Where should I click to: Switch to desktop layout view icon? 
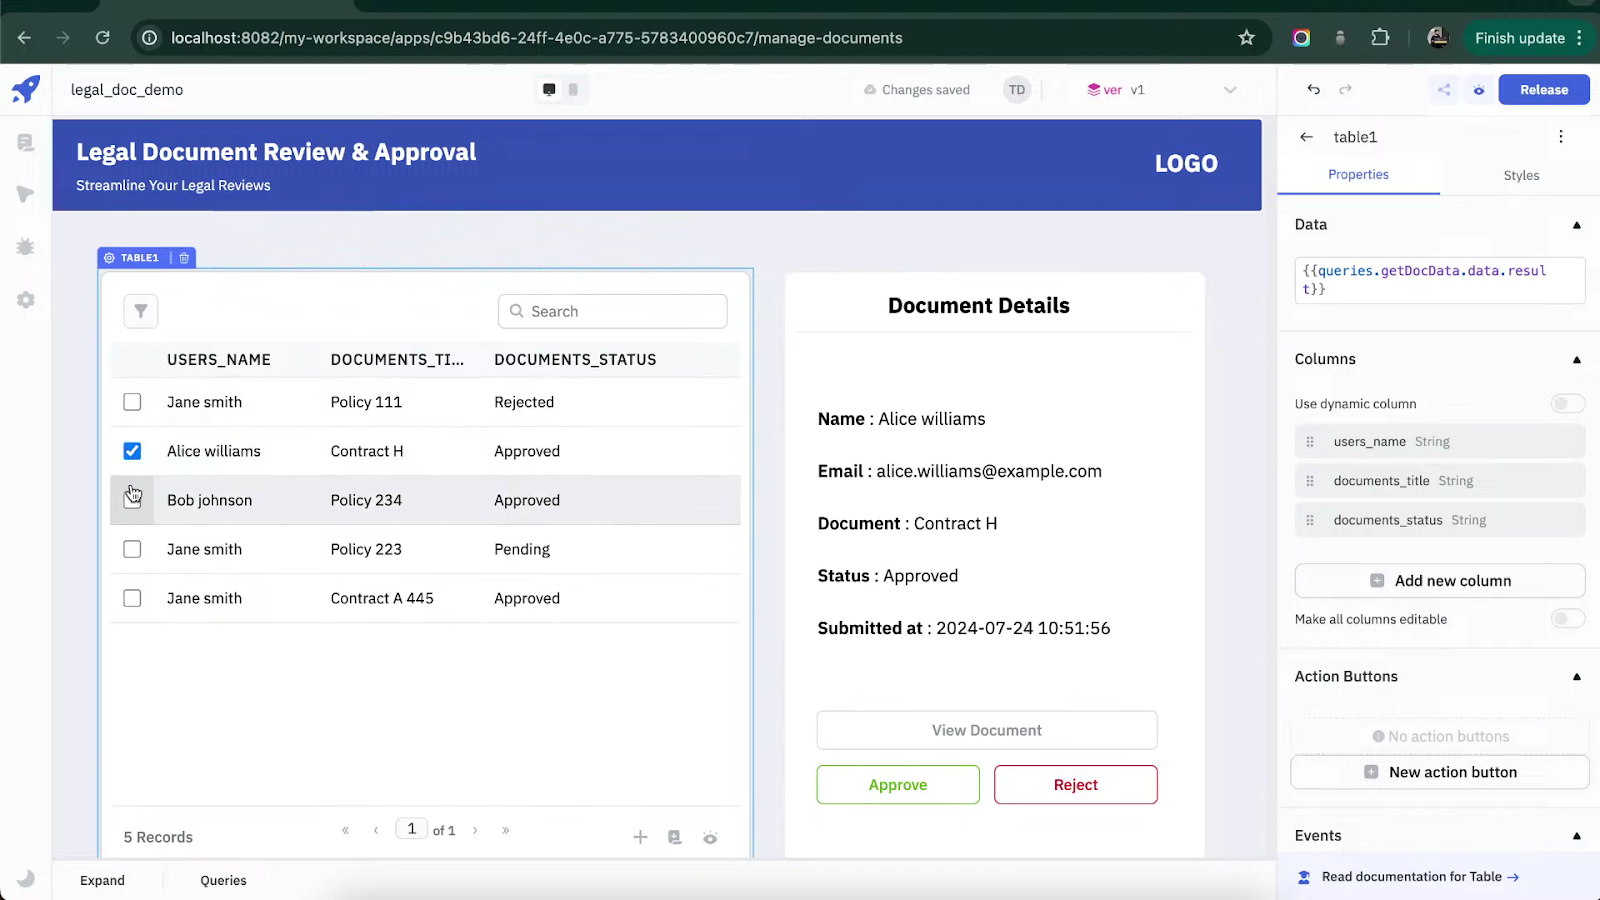click(549, 90)
